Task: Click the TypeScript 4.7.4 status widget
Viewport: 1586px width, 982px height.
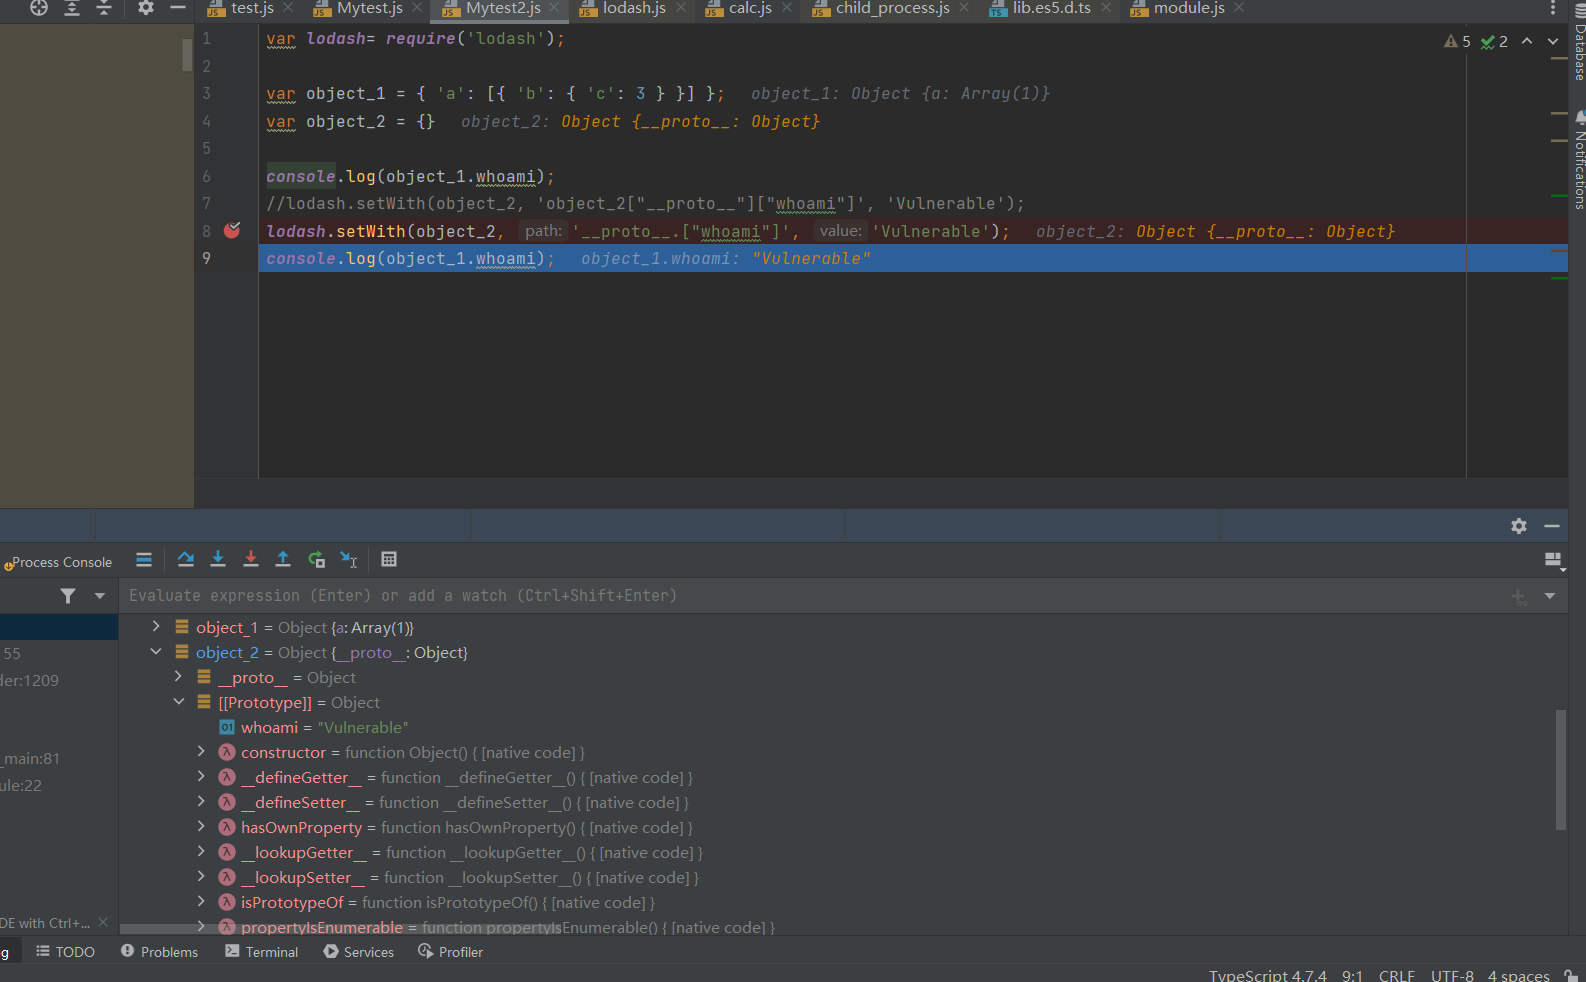Action: [1268, 975]
